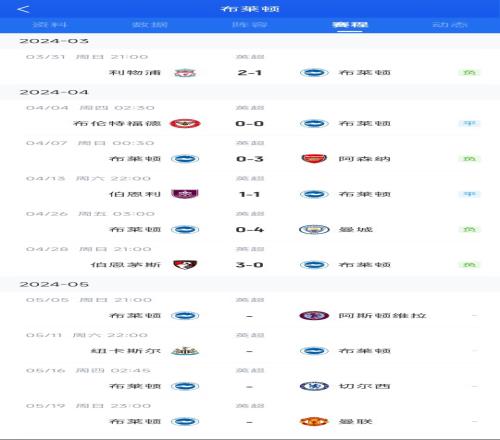Switch to the 资料 tab

pyautogui.click(x=50, y=25)
